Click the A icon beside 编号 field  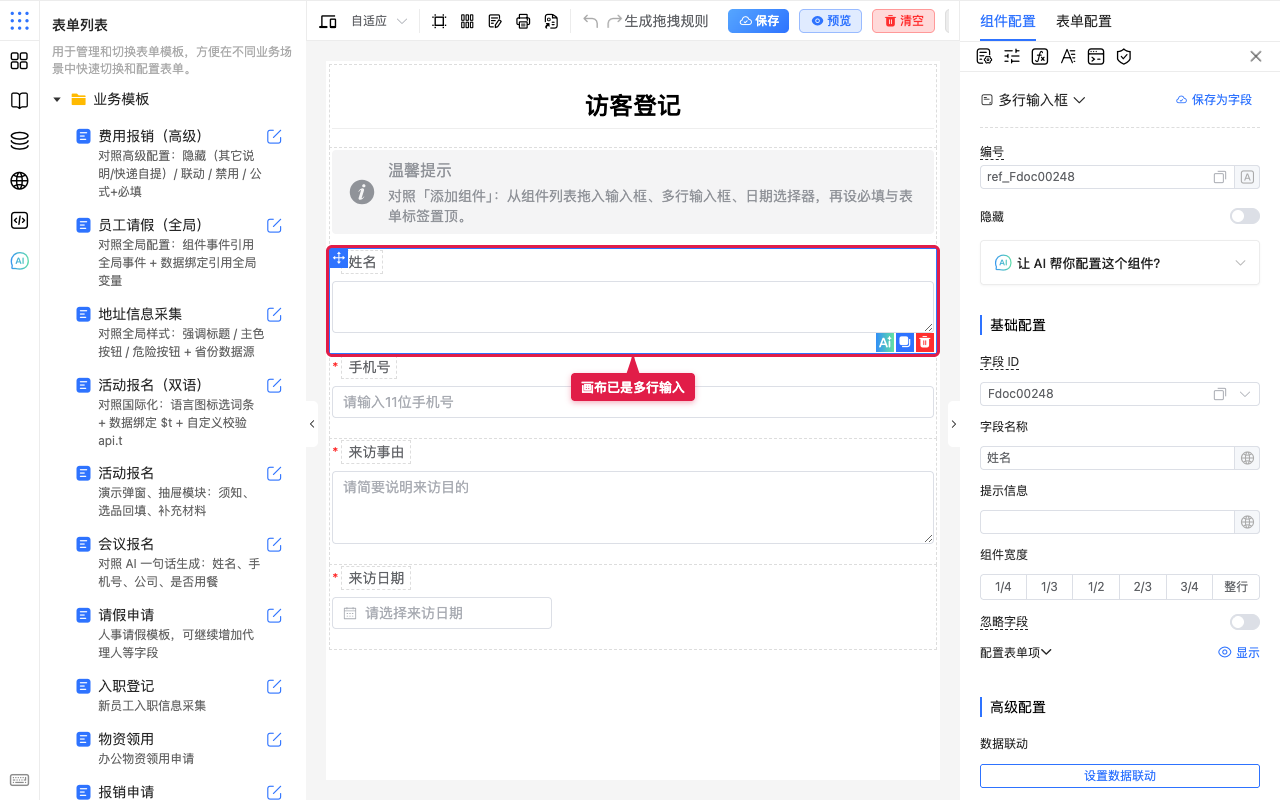pos(1247,177)
